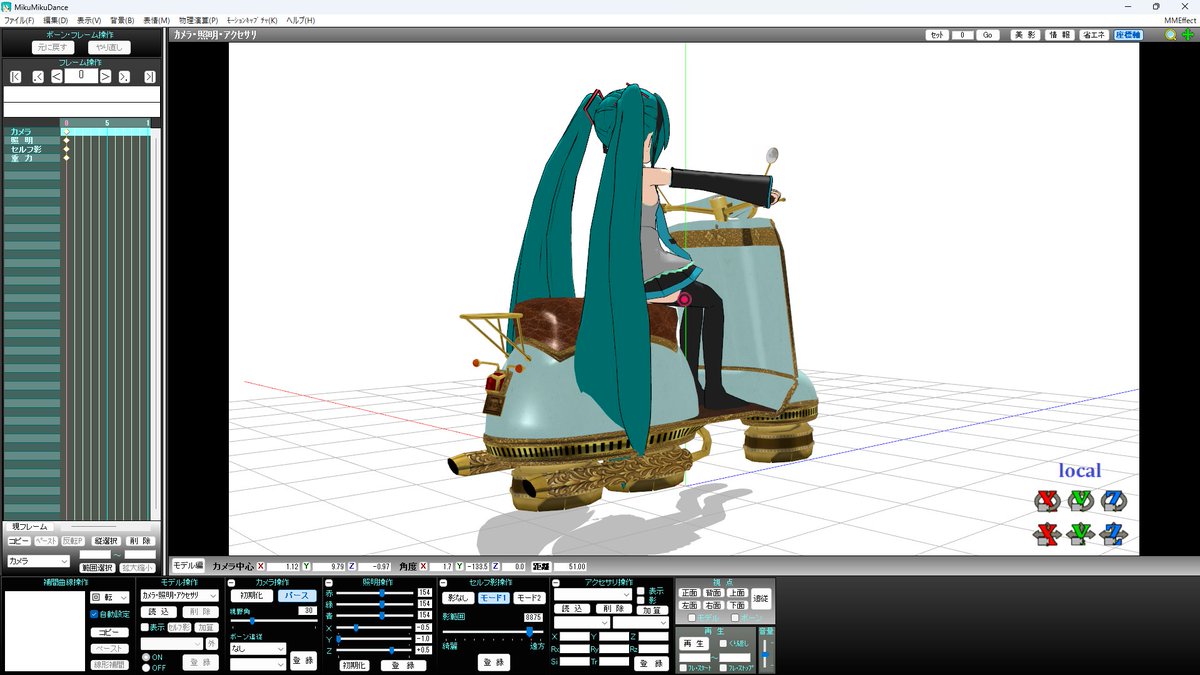Collapse the accessory operation panel minus icon

pyautogui.click(x=556, y=583)
